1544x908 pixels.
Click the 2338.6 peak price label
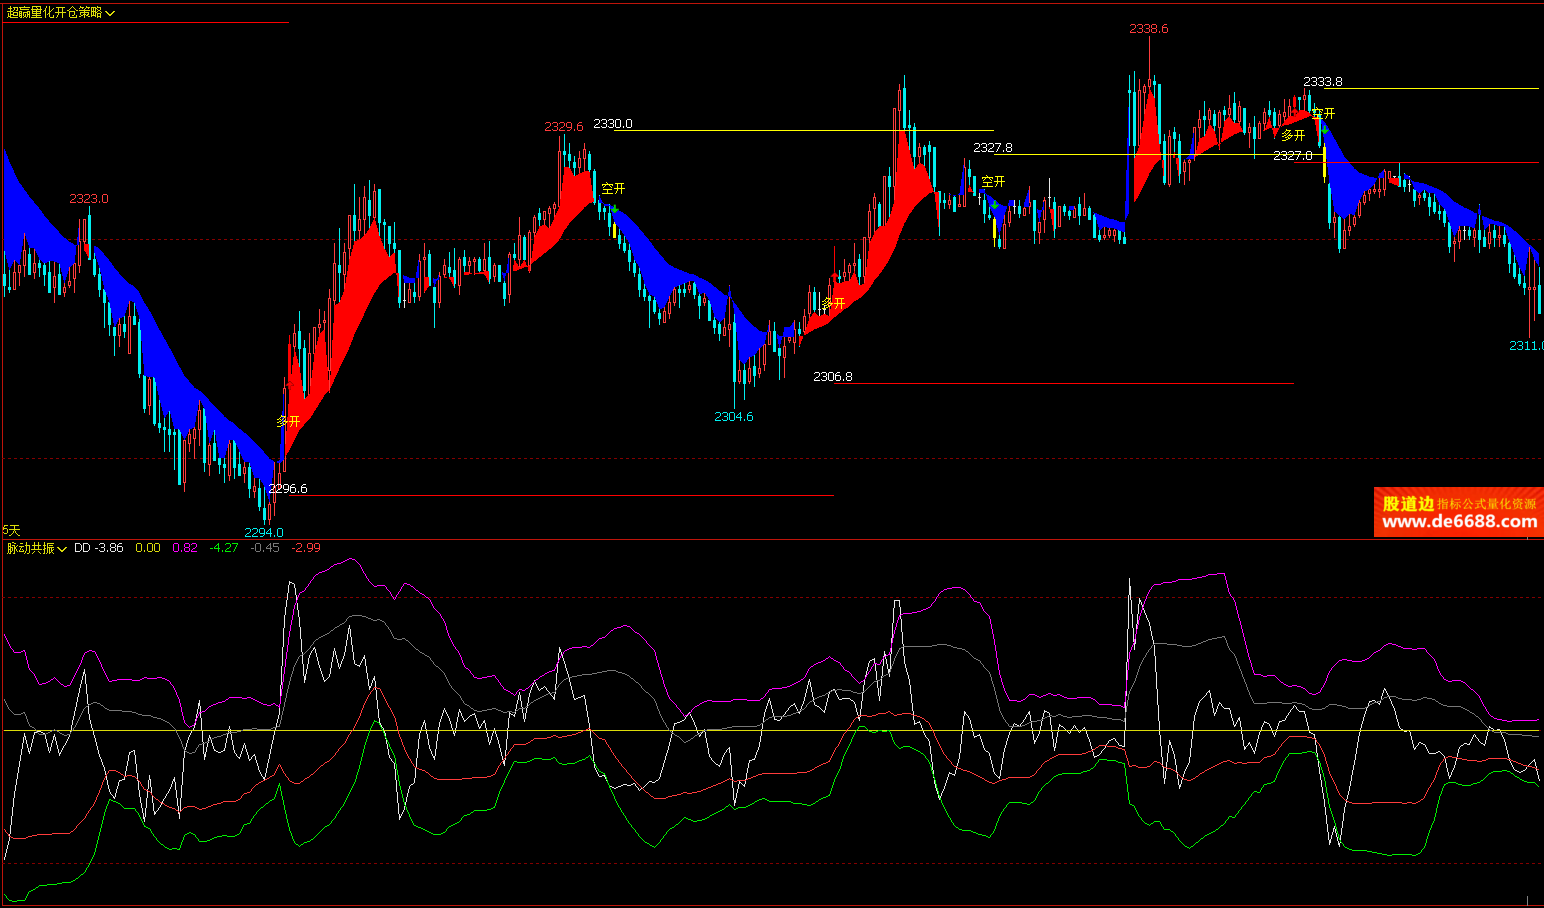tap(1148, 29)
